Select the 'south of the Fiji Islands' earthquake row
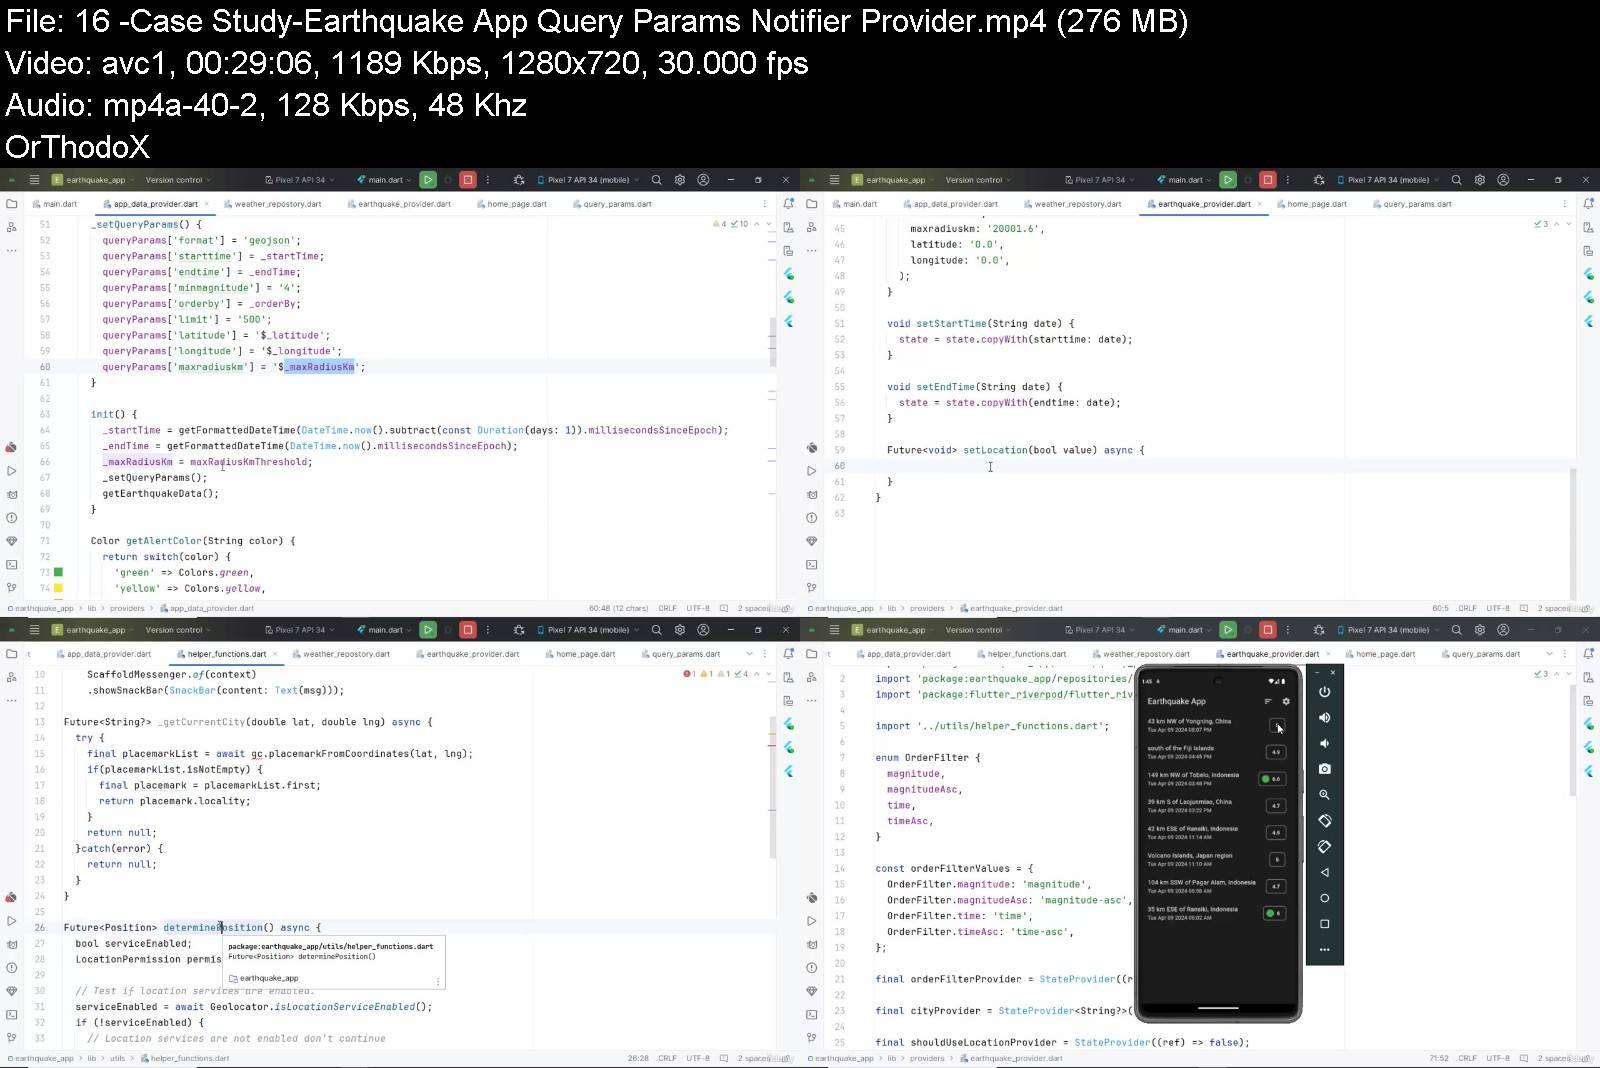Screen dimensions: 1600x1068 pyautogui.click(x=1218, y=752)
